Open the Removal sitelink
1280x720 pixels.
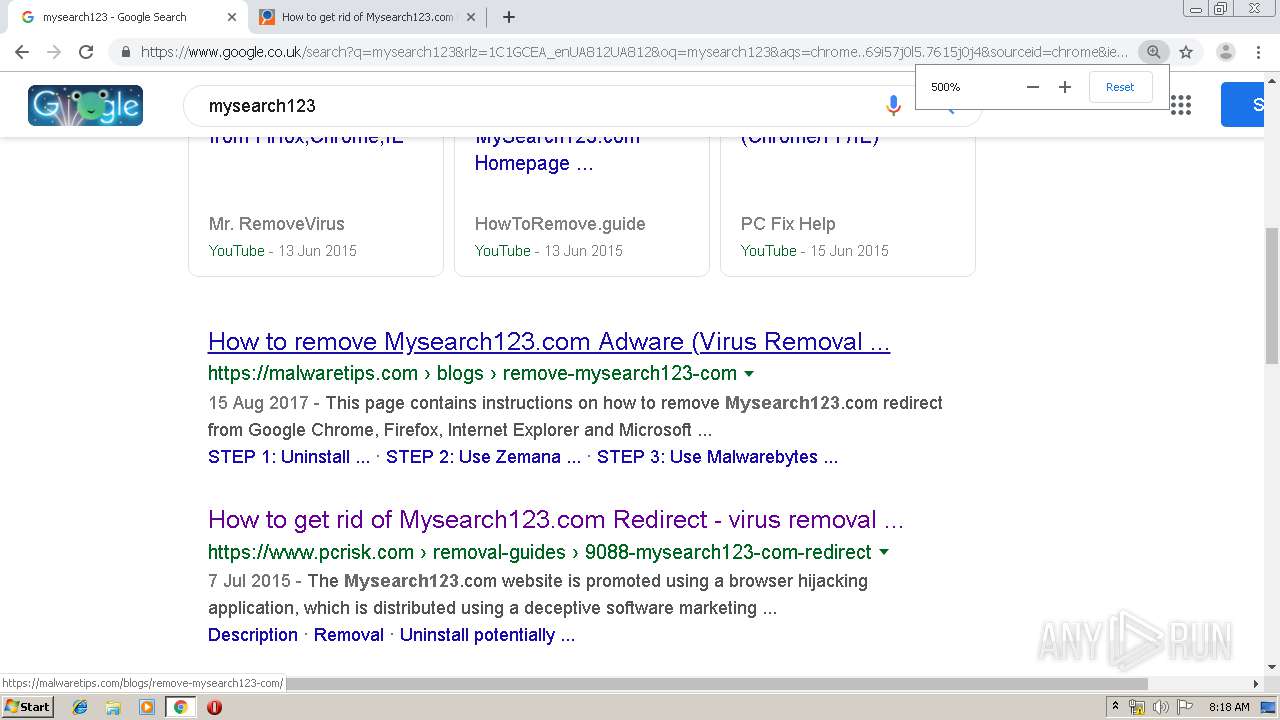click(349, 635)
